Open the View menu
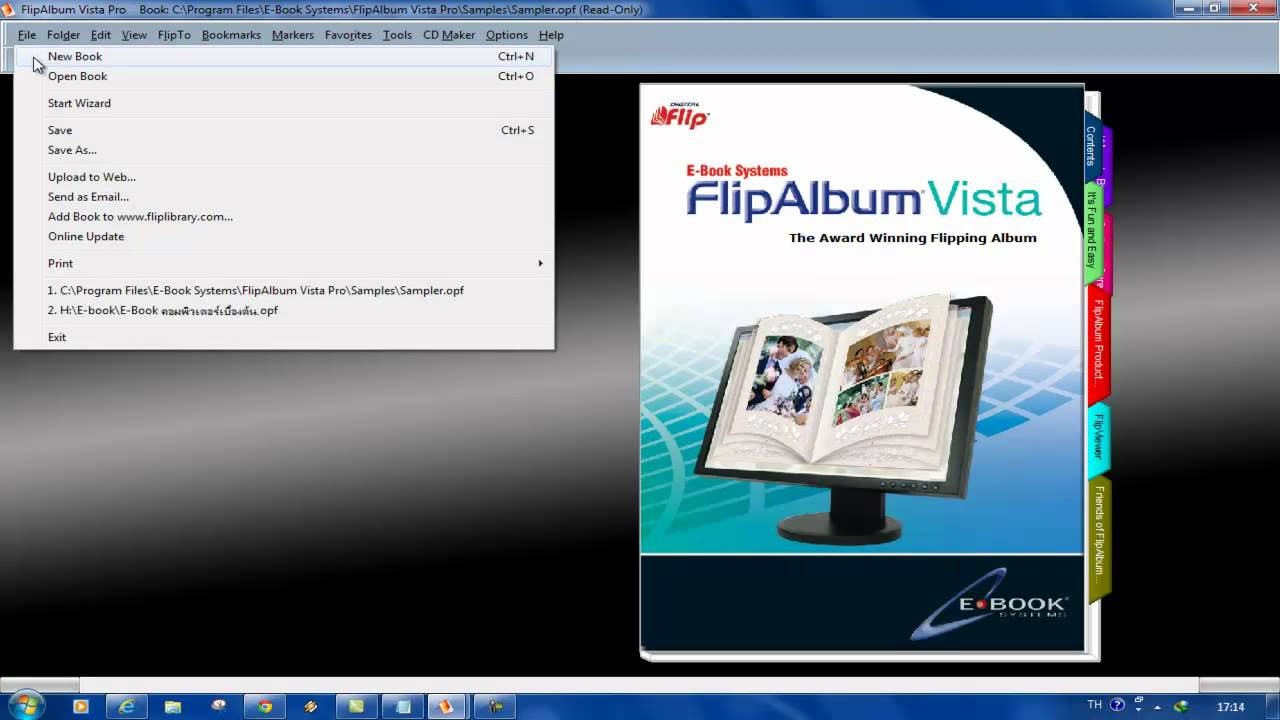The image size is (1280, 720). tap(134, 35)
